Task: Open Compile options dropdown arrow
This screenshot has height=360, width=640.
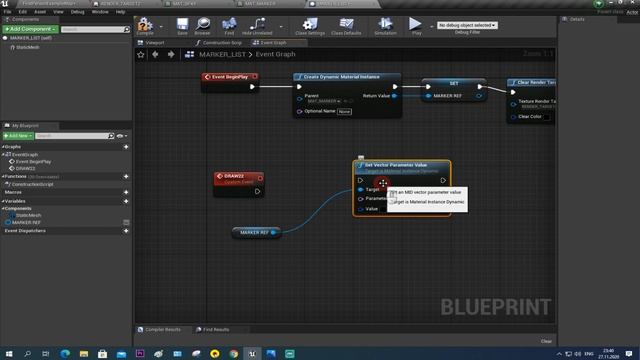Action: [161, 27]
